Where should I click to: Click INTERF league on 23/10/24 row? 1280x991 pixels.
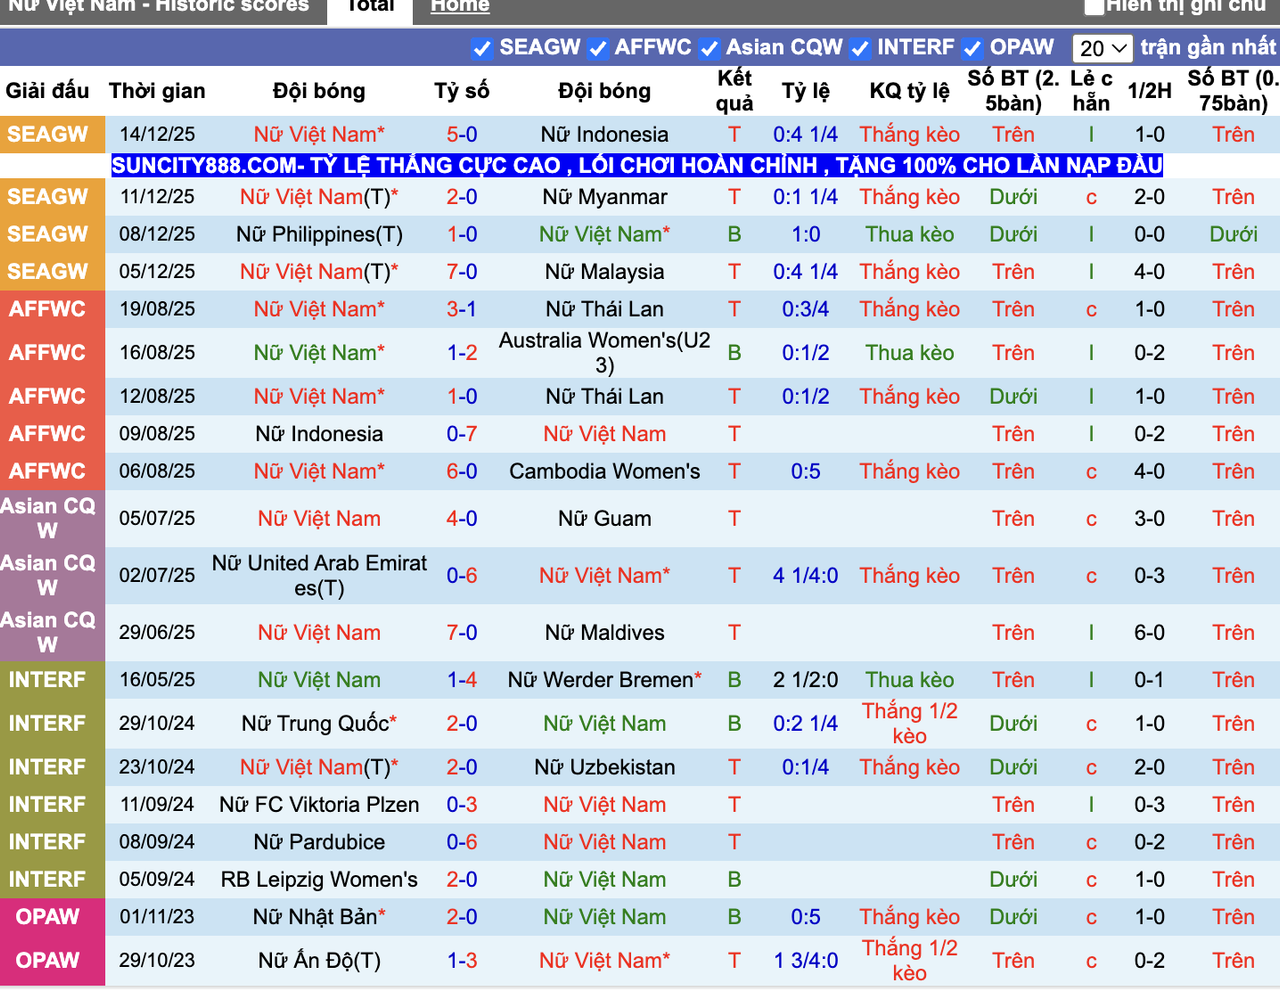point(48,768)
